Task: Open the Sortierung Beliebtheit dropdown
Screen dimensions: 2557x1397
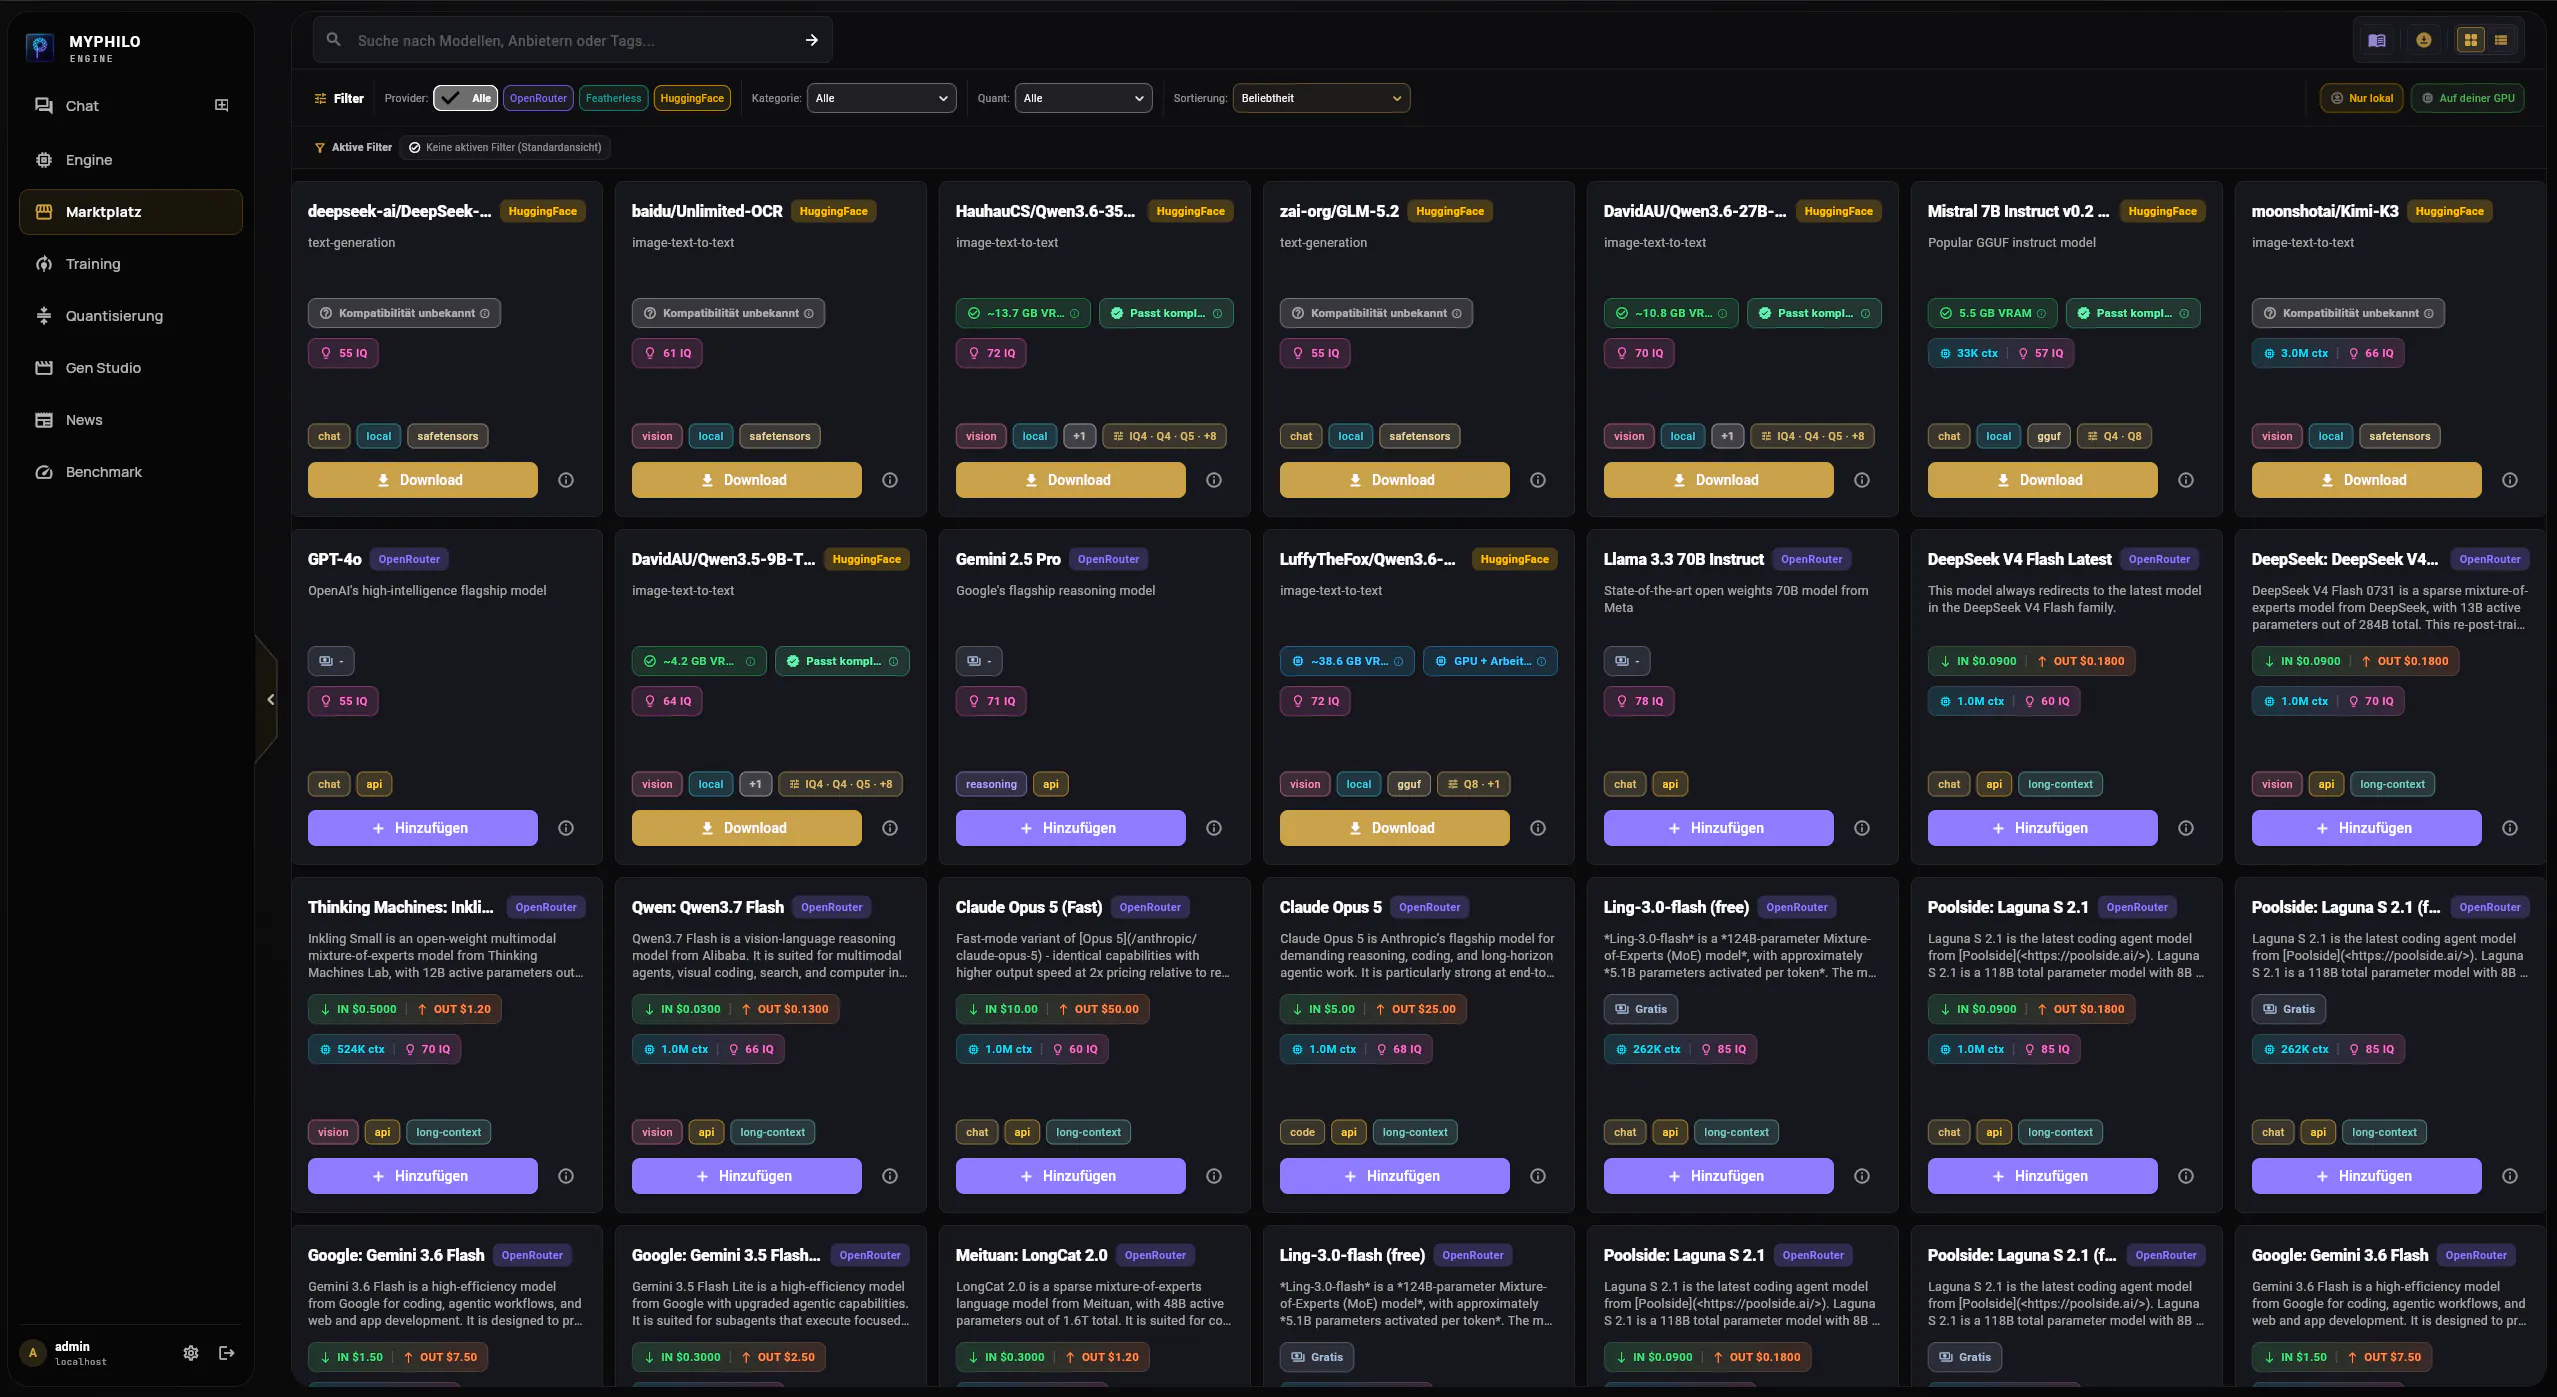Action: 1321,98
